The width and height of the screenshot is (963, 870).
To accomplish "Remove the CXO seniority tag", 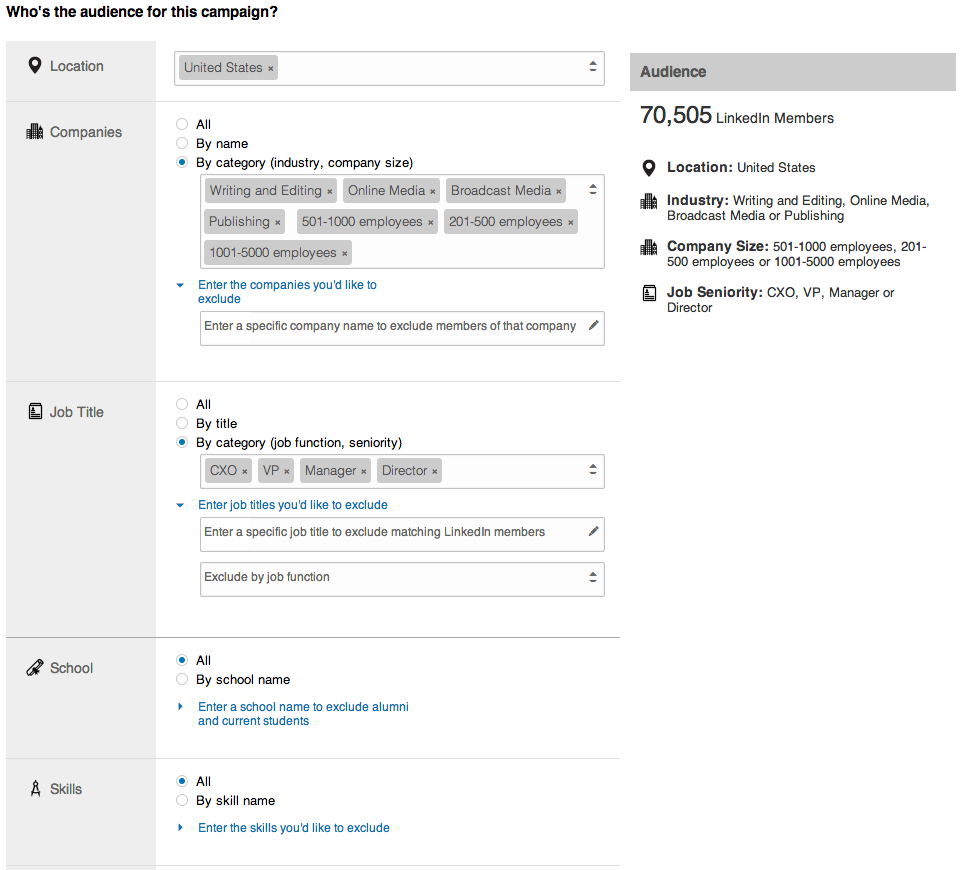I will coord(245,472).
